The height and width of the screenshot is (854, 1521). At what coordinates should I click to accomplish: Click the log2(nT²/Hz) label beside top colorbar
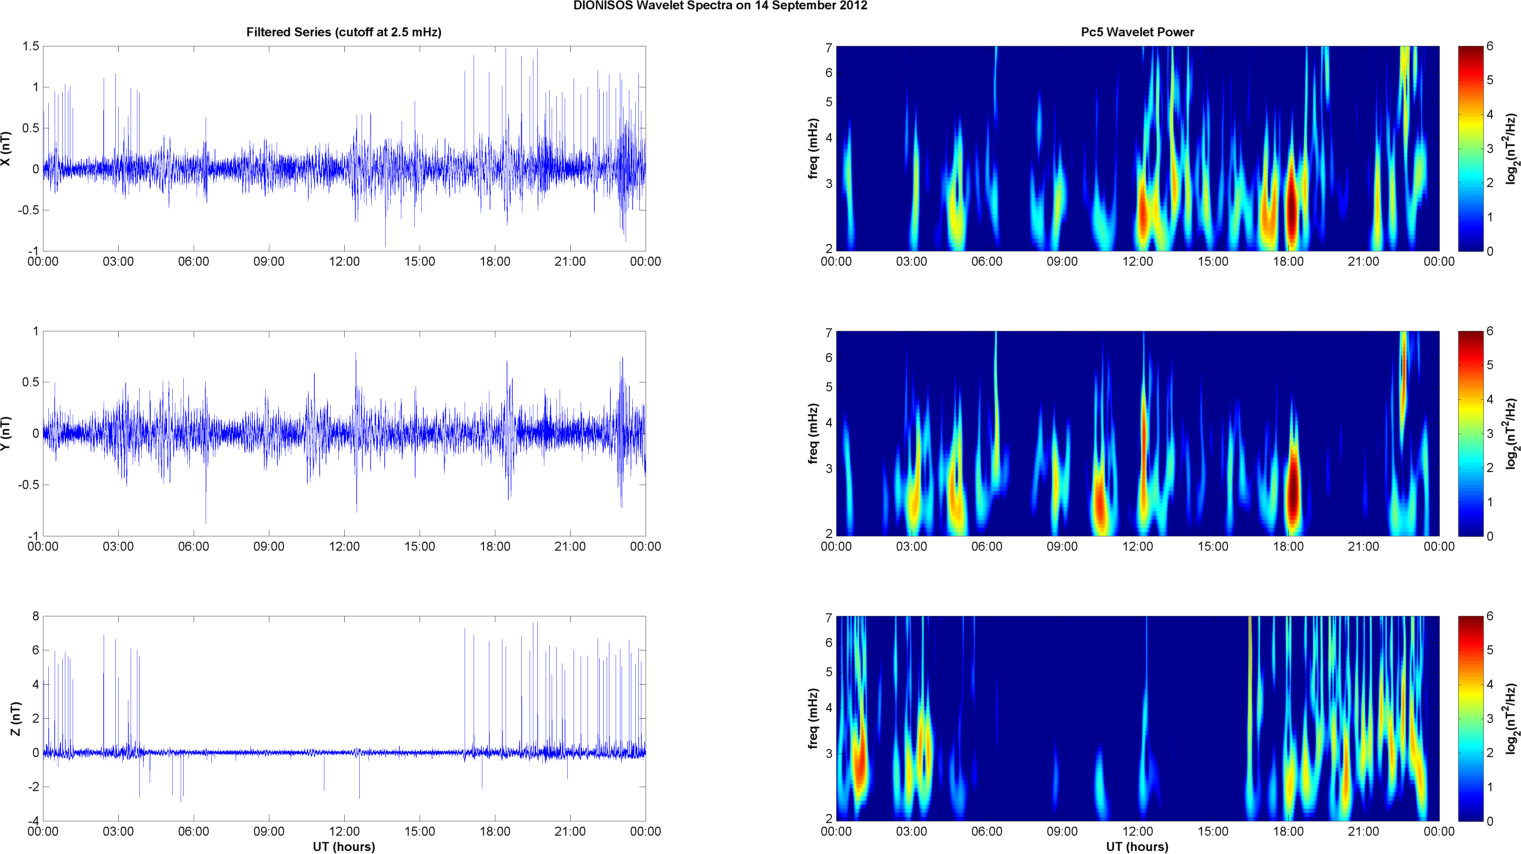(1512, 148)
